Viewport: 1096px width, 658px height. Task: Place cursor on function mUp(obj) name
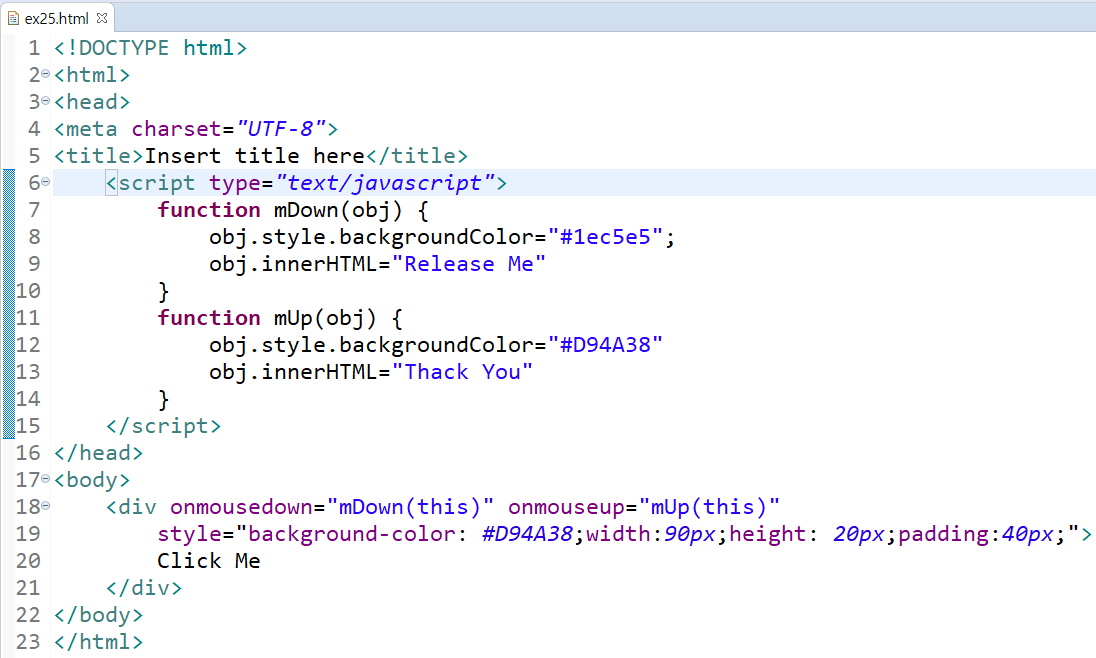325,319
